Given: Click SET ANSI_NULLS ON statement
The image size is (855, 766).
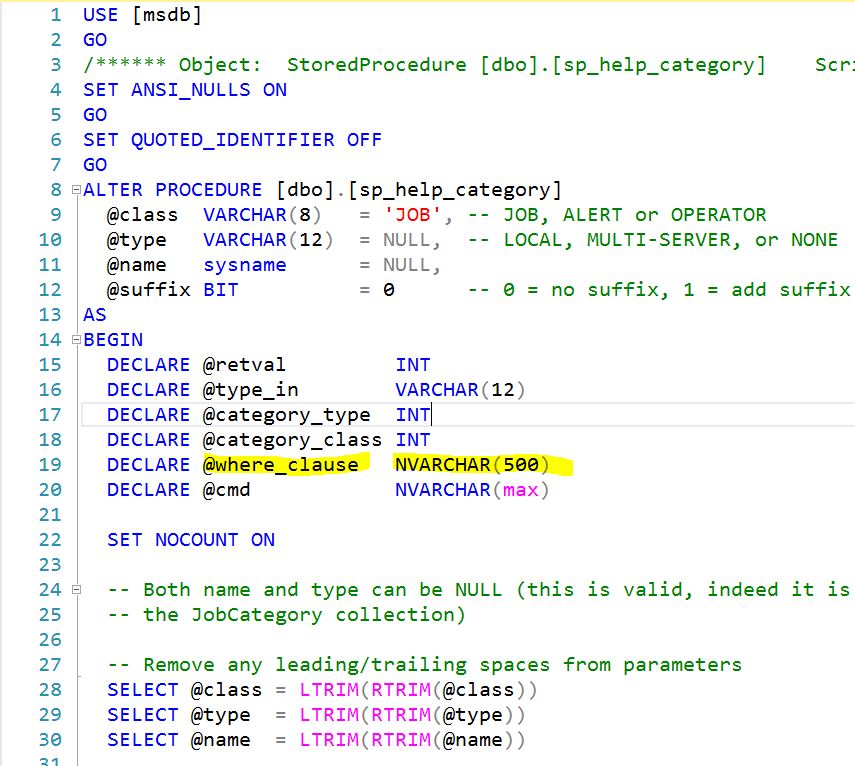Looking at the screenshot, I should click(184, 90).
